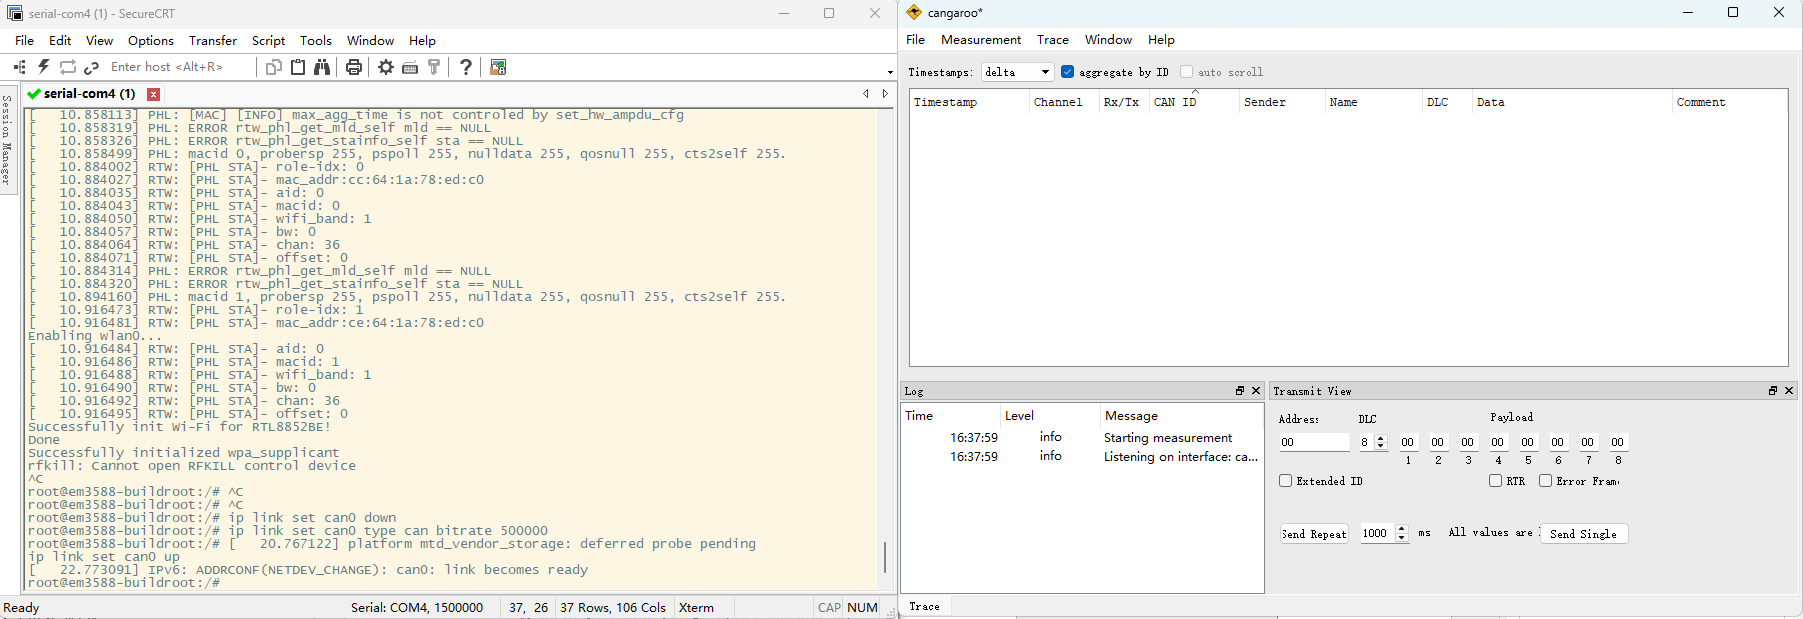Increase the DLC spinner value
This screenshot has height=619, width=1803.
pos(1381,438)
